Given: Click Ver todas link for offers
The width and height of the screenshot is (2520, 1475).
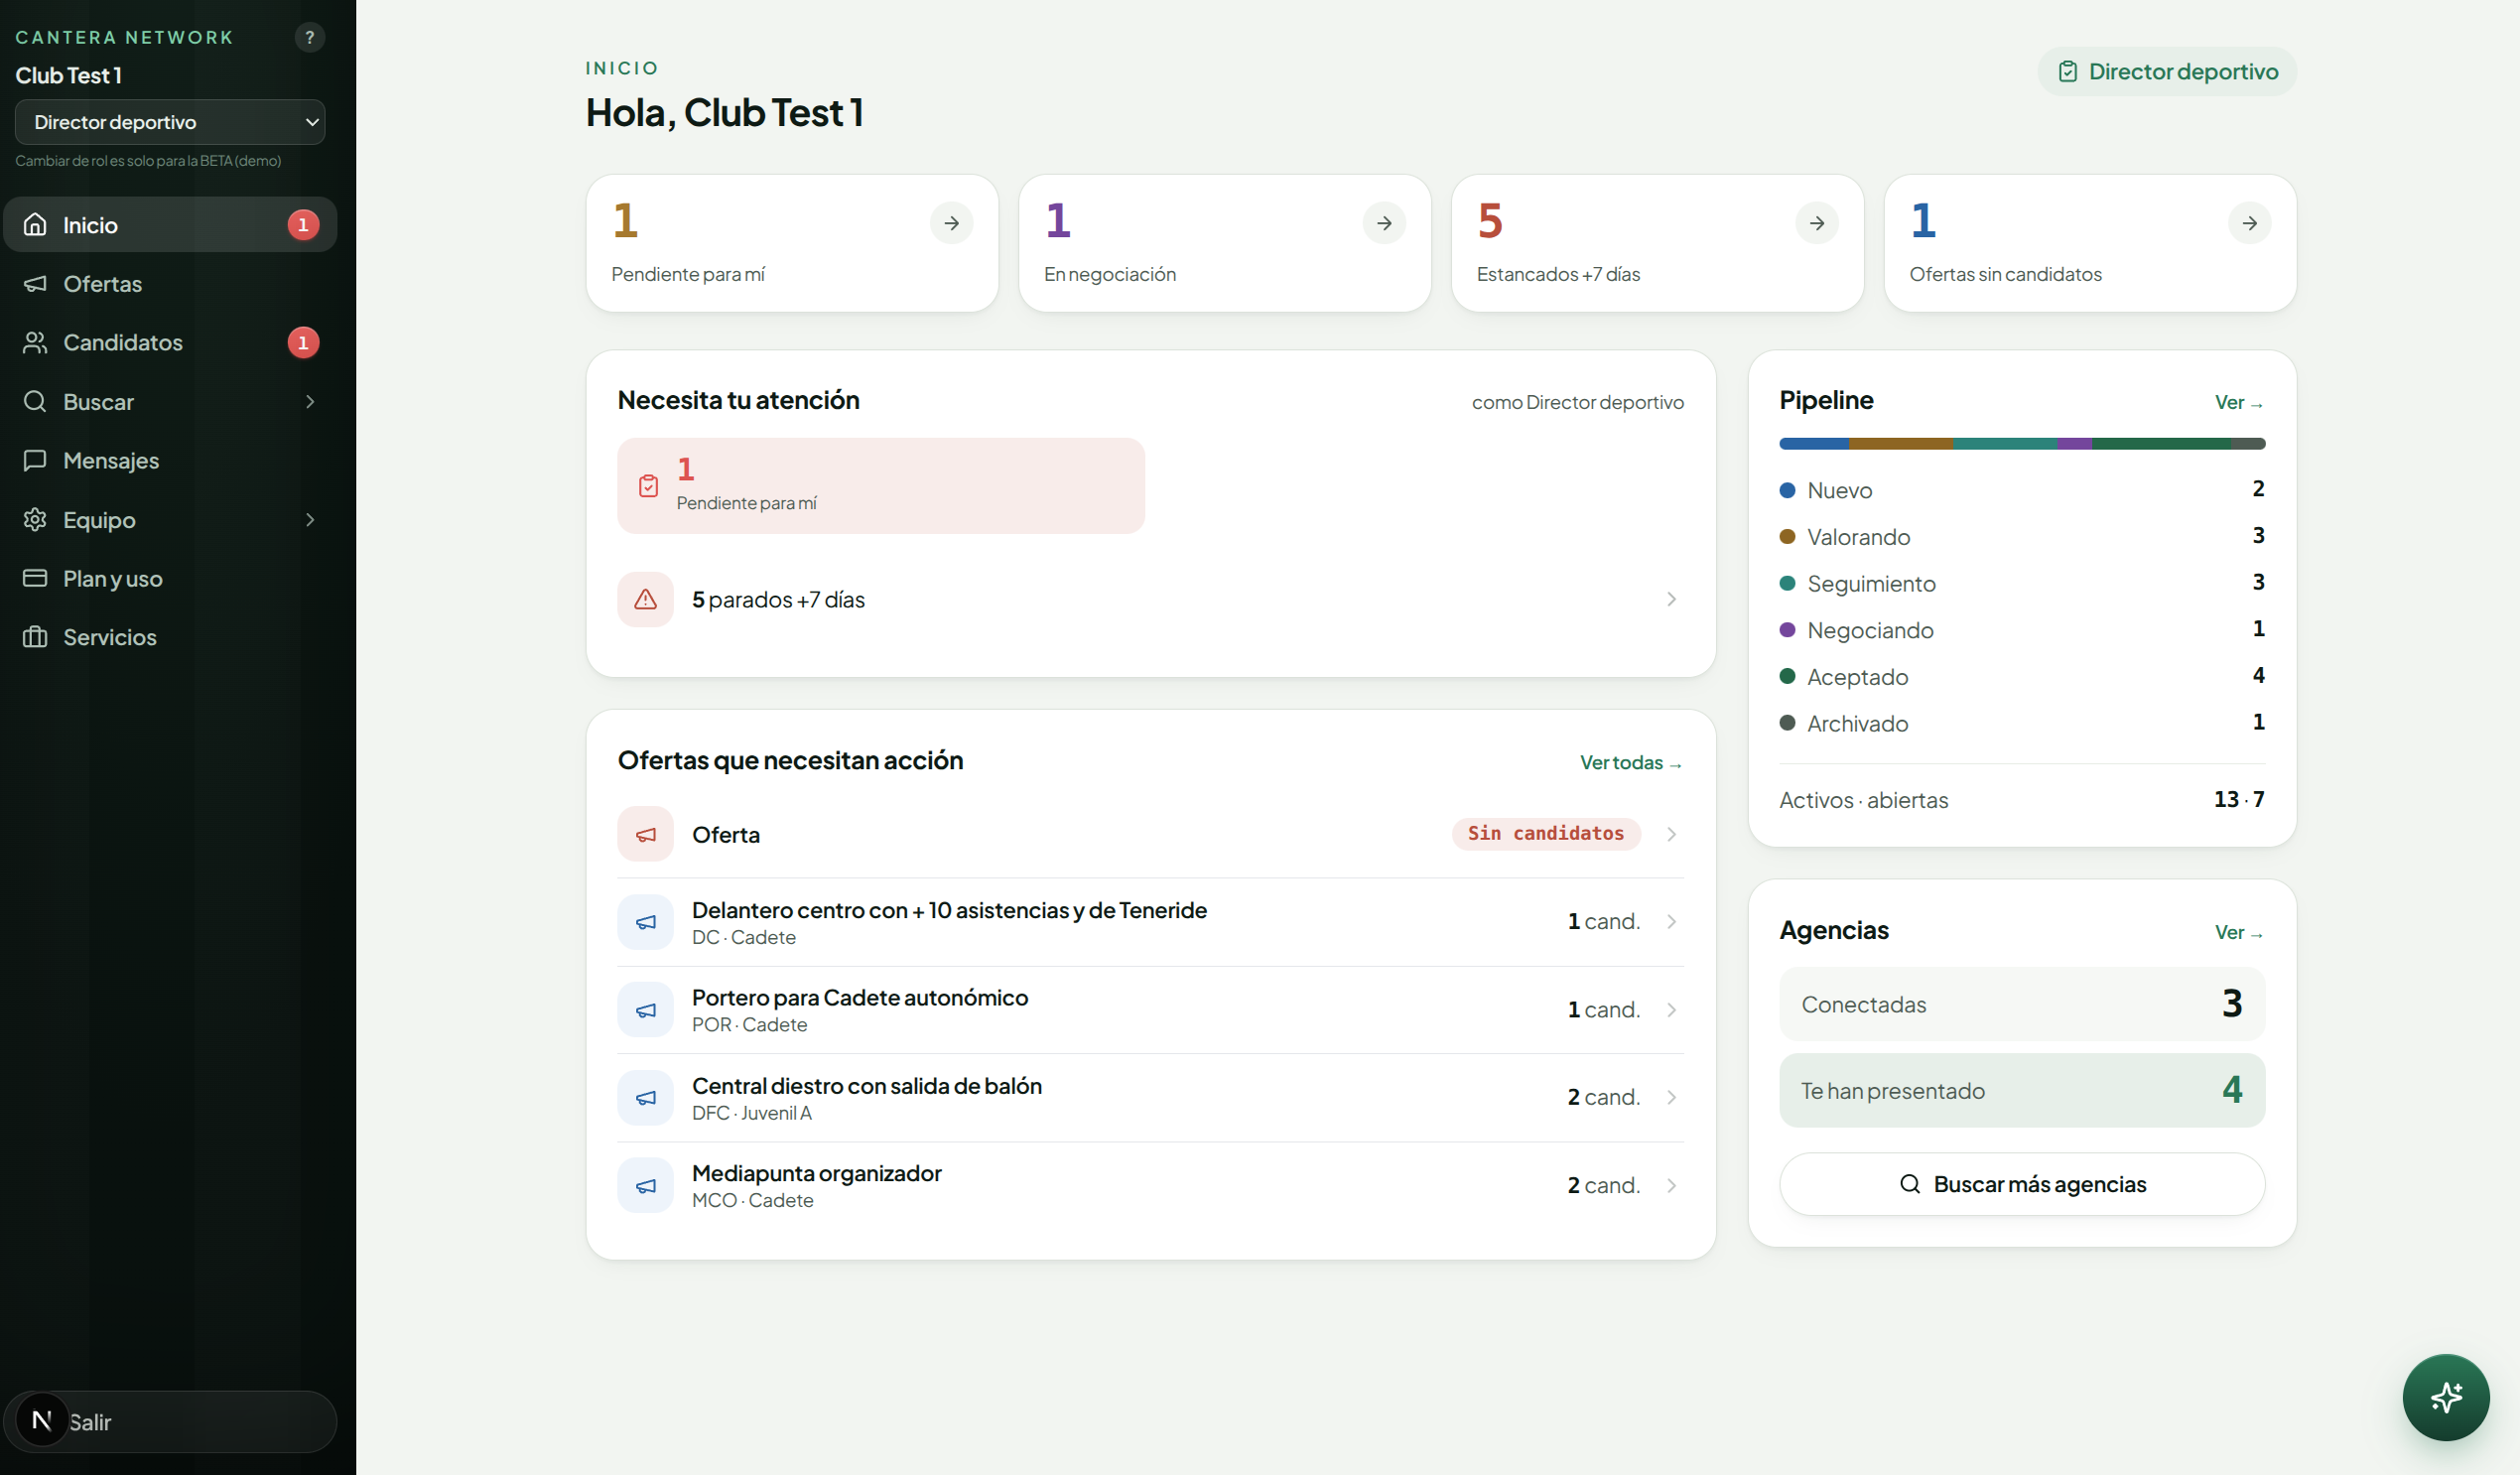Looking at the screenshot, I should click(1631, 762).
